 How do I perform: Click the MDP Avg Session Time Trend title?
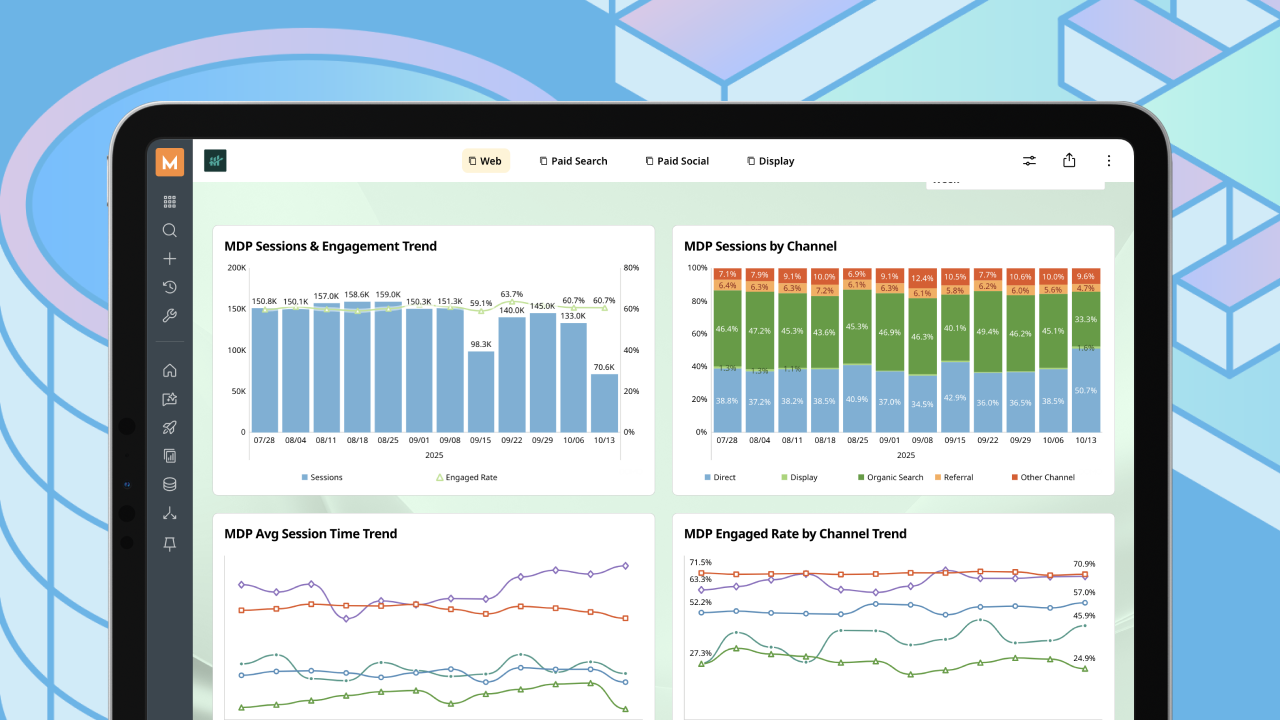pyautogui.click(x=311, y=534)
